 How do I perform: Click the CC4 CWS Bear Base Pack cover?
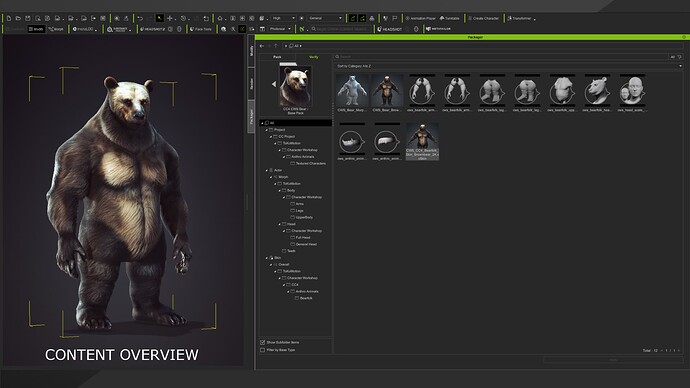coord(295,86)
